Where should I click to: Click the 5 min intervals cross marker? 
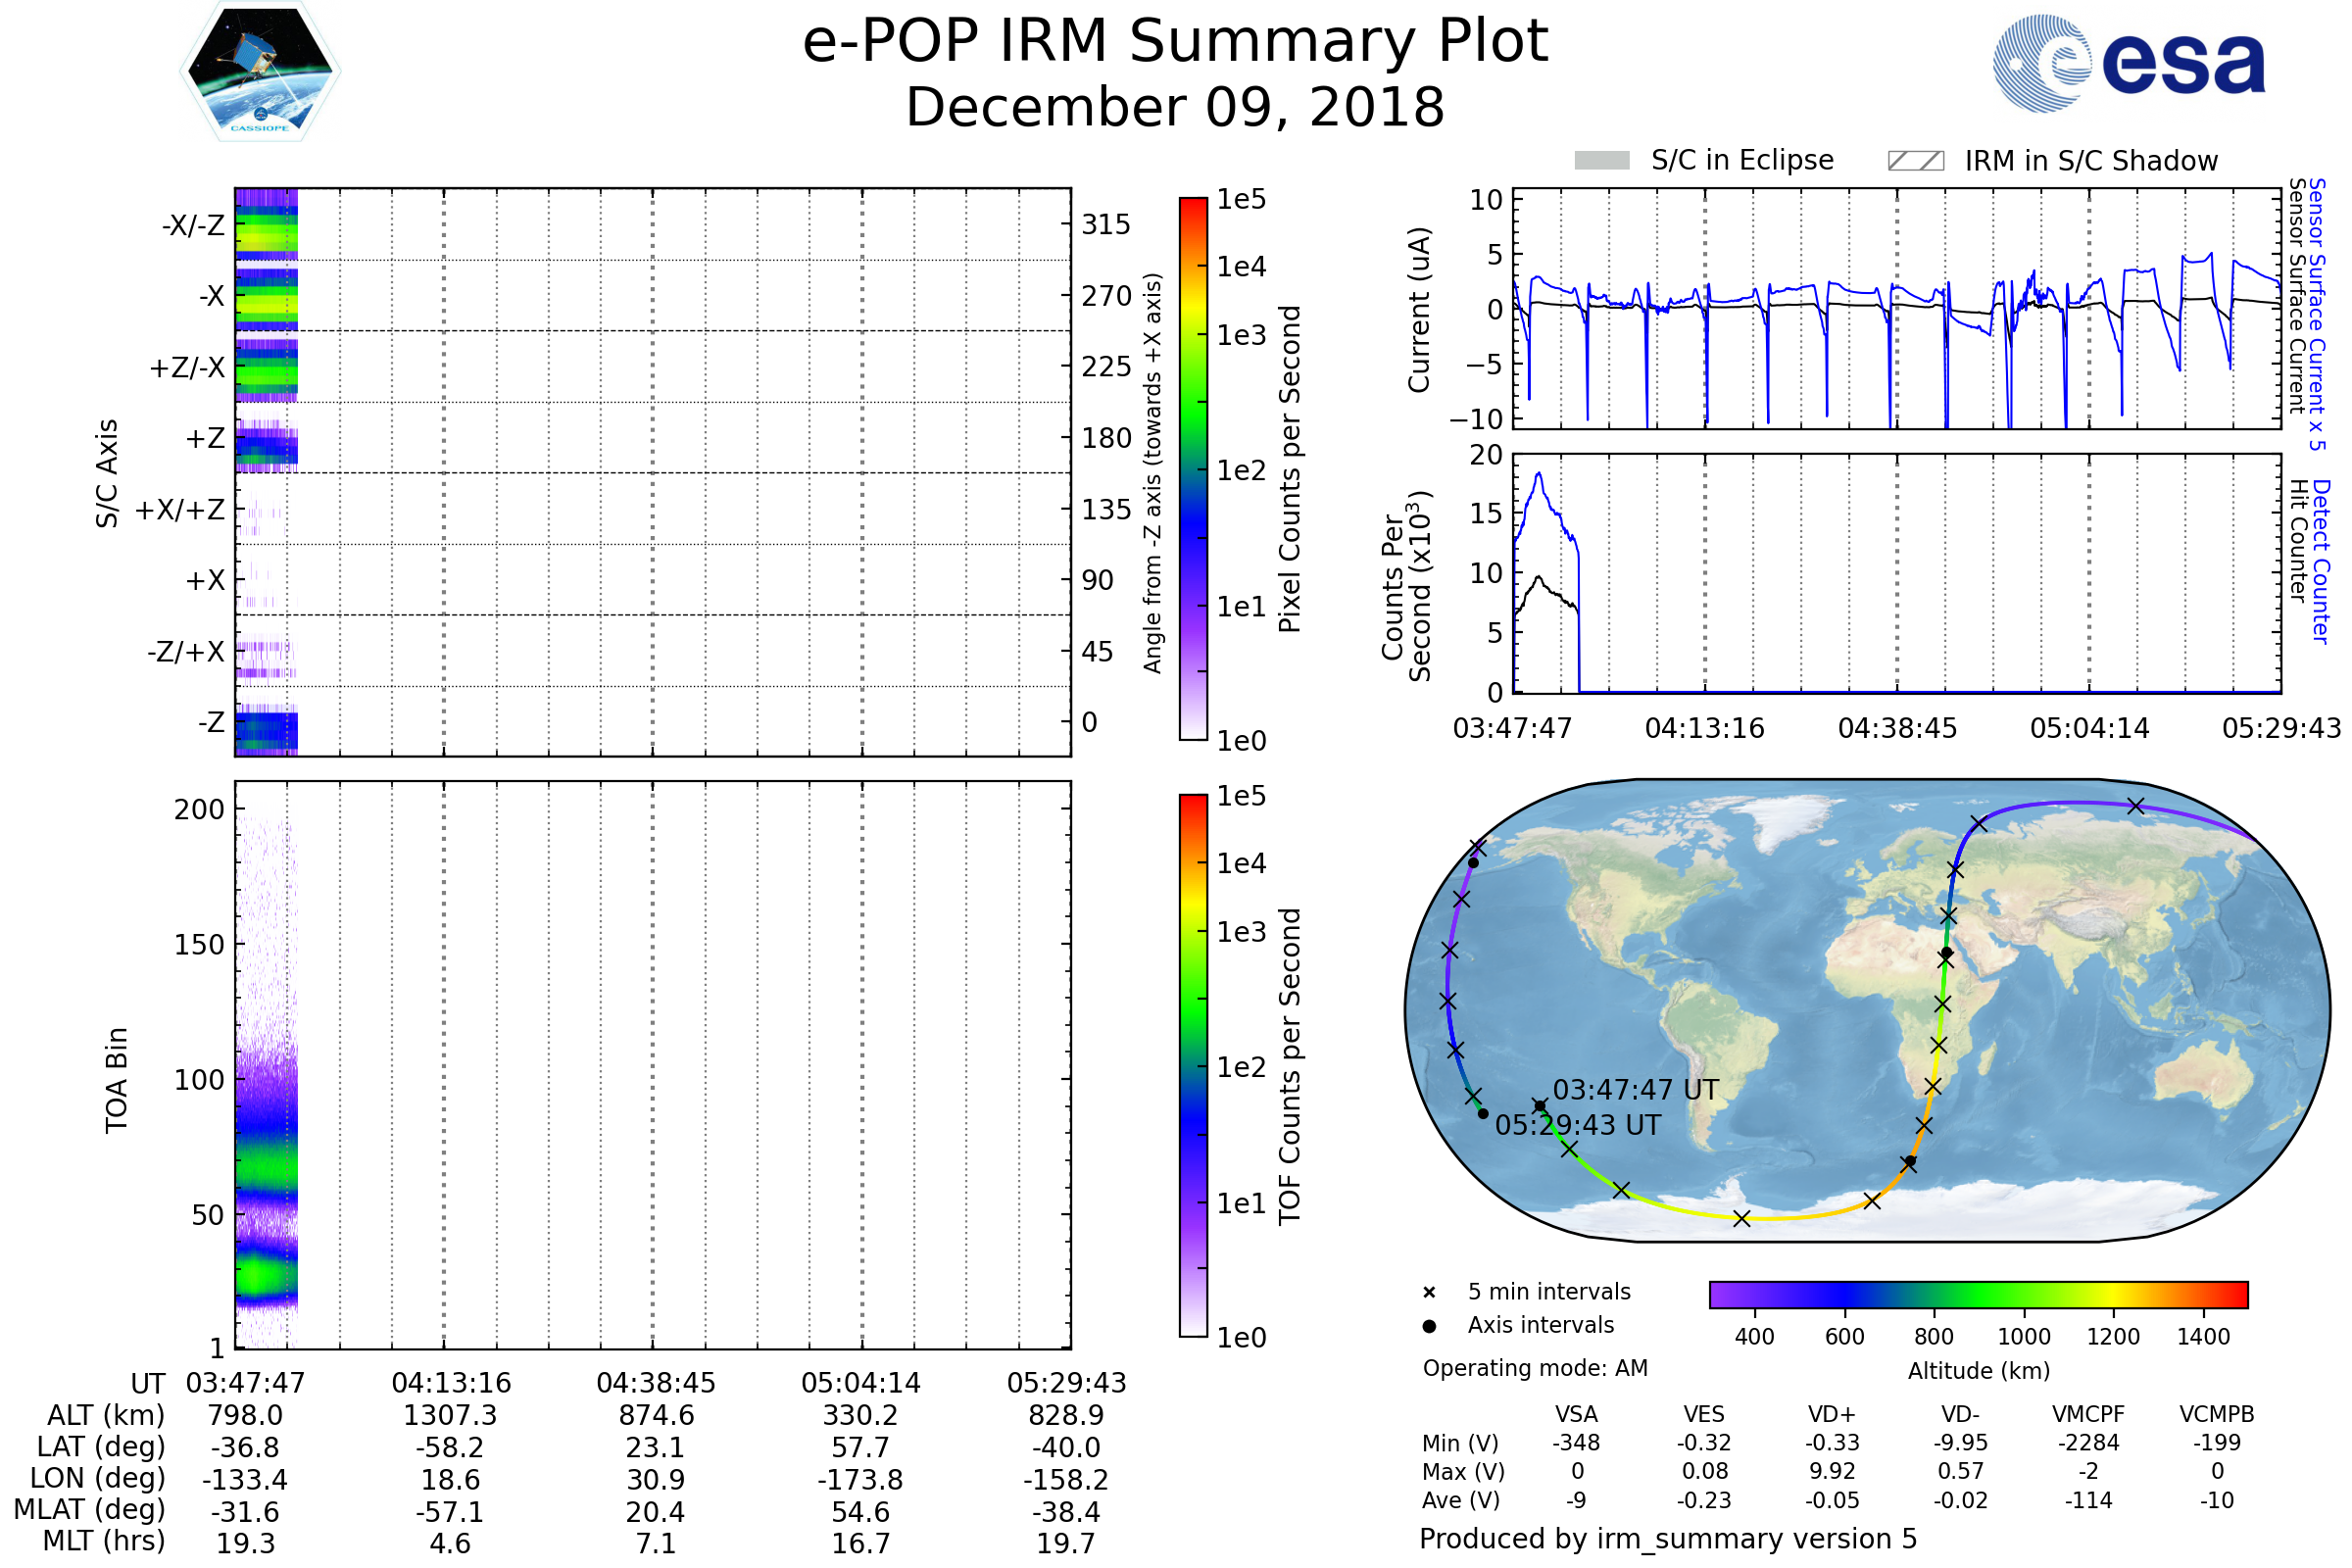coord(1429,1293)
